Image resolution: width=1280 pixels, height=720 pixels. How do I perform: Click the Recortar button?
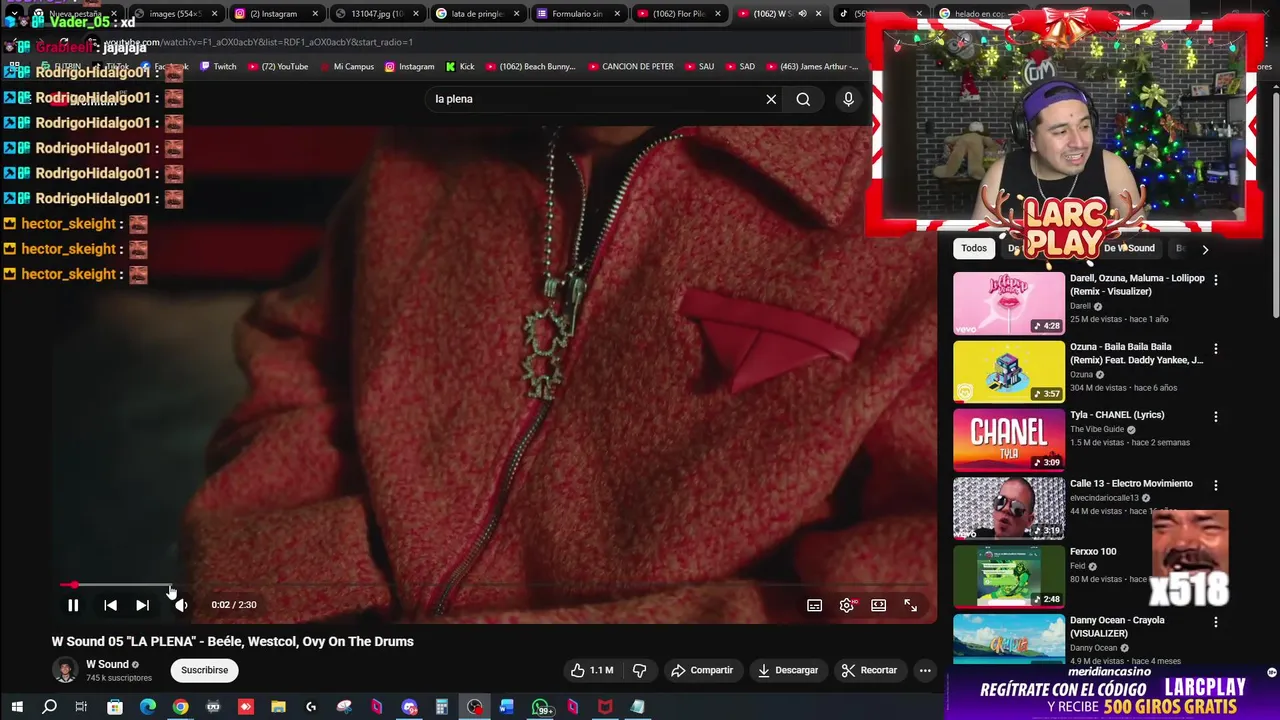pos(870,670)
